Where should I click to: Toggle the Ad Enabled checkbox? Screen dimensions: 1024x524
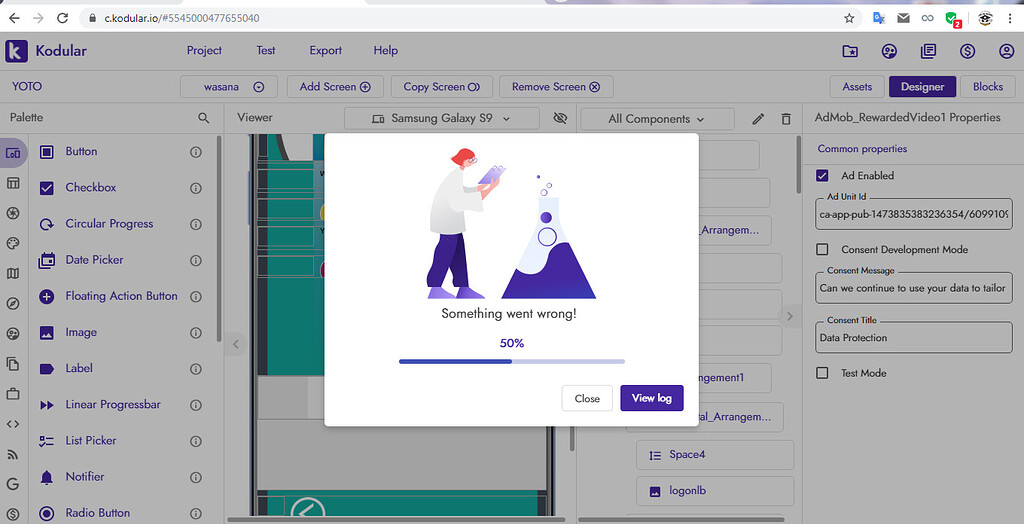point(822,176)
